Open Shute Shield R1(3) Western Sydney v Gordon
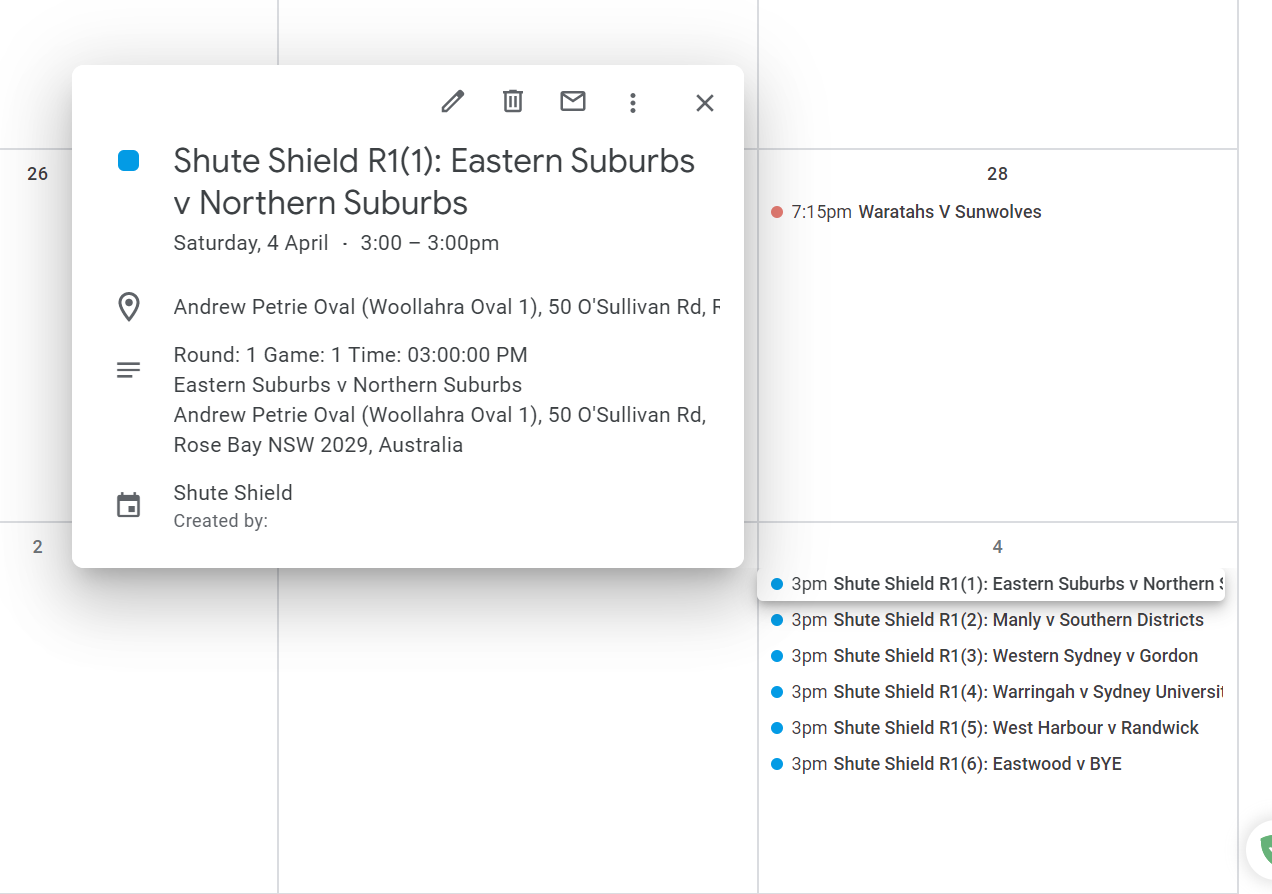 tap(991, 656)
